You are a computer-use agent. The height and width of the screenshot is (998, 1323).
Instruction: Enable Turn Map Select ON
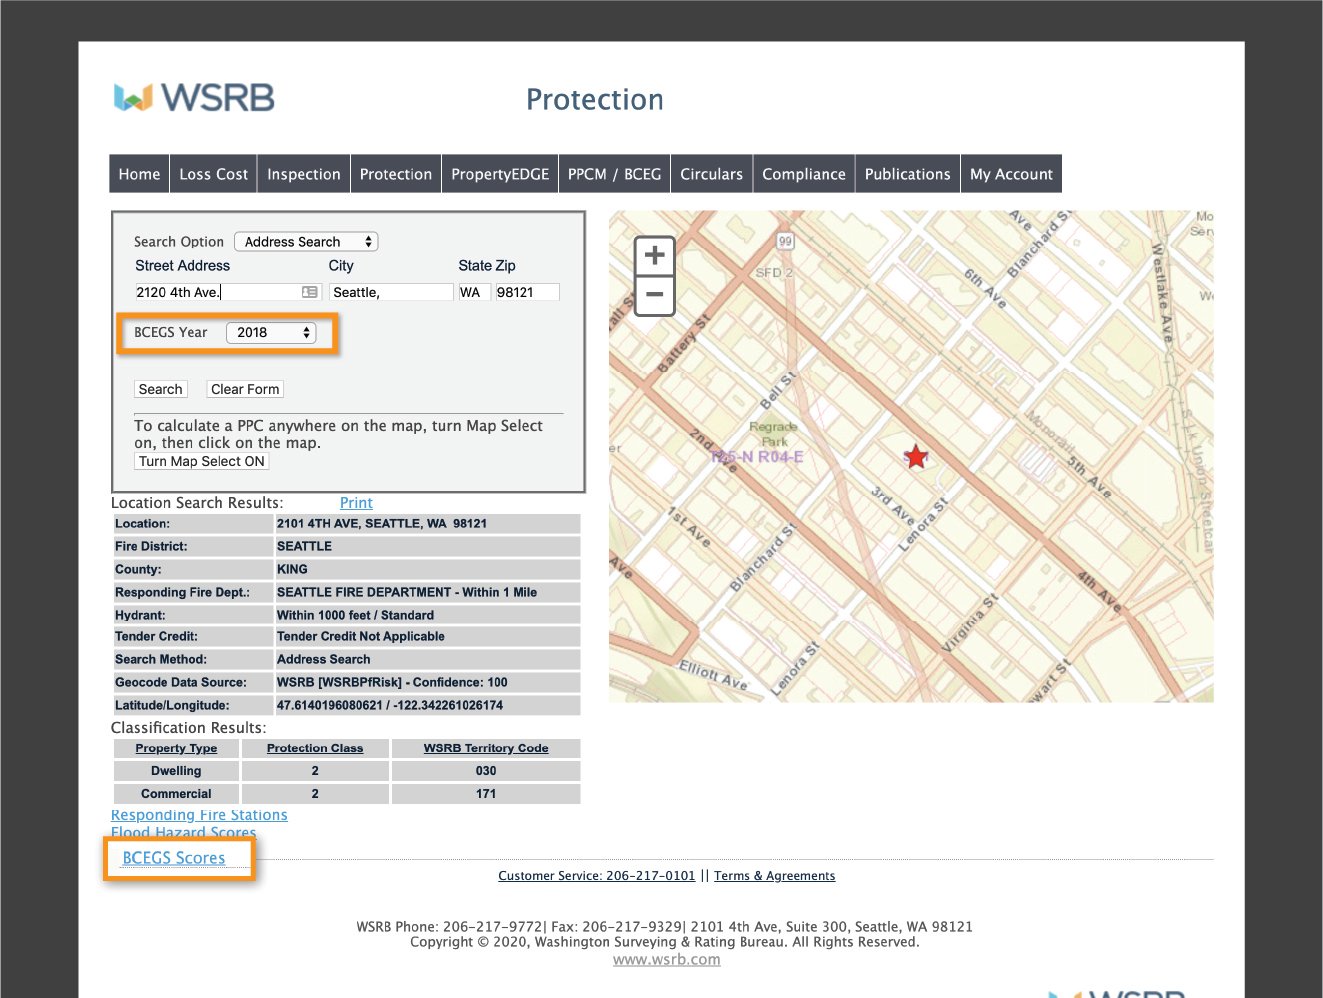point(200,460)
